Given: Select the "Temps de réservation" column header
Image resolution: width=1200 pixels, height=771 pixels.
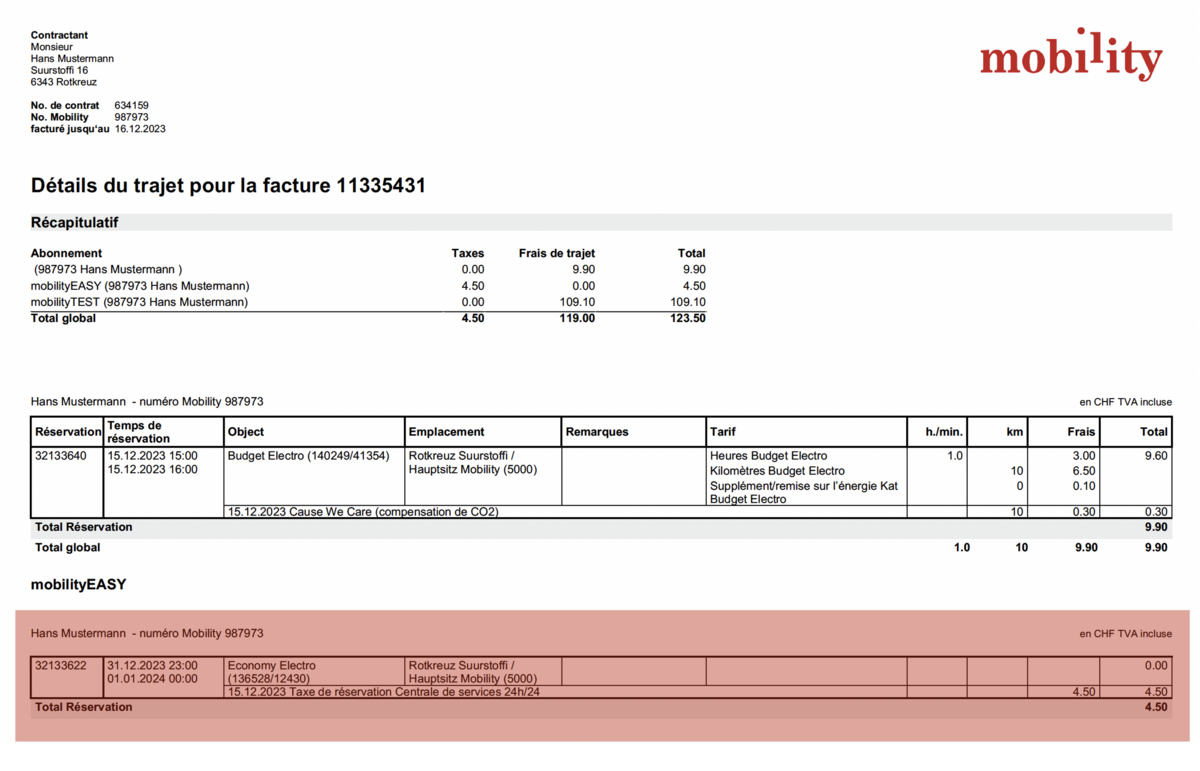Looking at the screenshot, I should [x=141, y=432].
